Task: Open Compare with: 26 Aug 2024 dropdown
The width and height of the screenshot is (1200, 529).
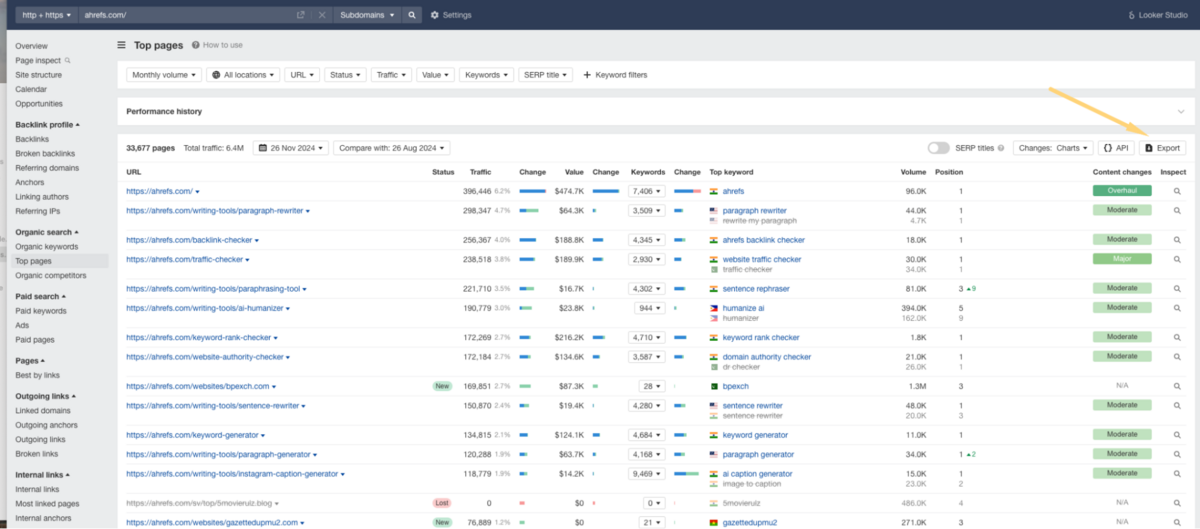Action: (392, 148)
